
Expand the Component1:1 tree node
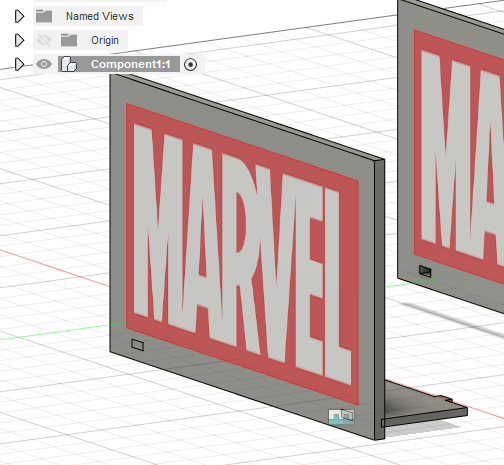coord(19,64)
